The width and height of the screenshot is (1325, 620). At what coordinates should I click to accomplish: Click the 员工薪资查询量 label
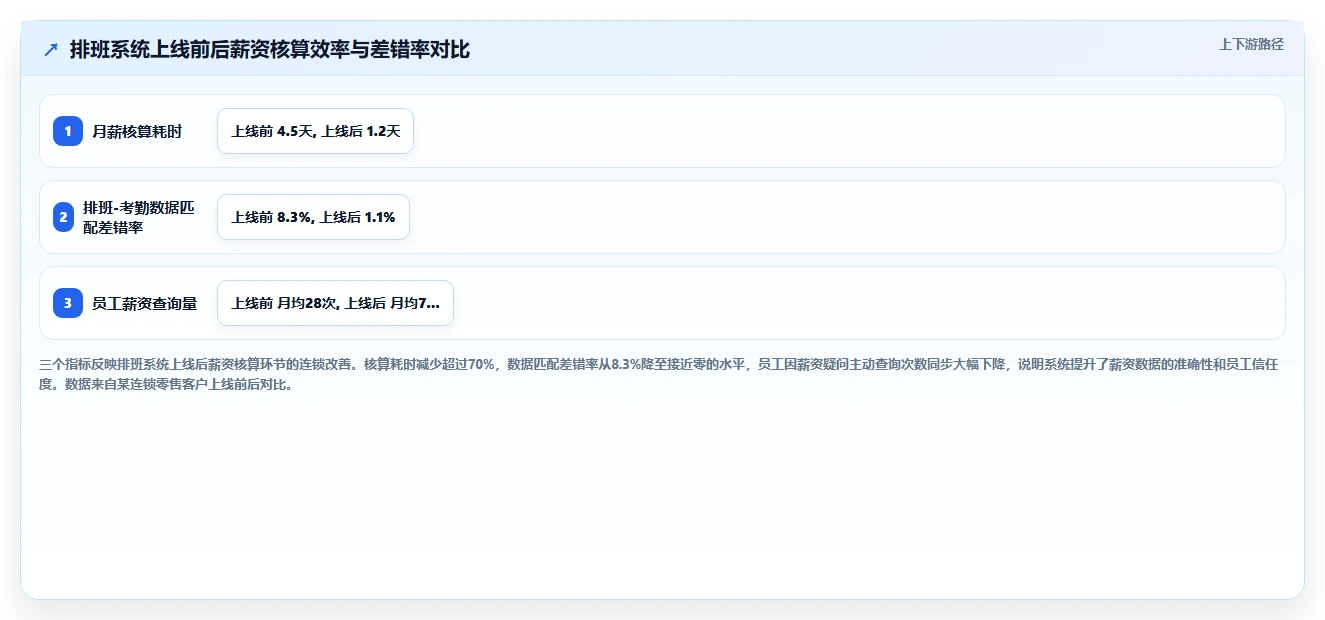144,303
